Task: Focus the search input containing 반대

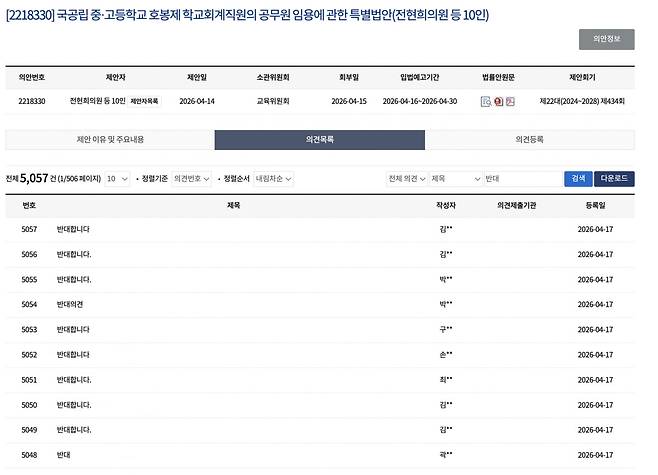Action: 523,179
